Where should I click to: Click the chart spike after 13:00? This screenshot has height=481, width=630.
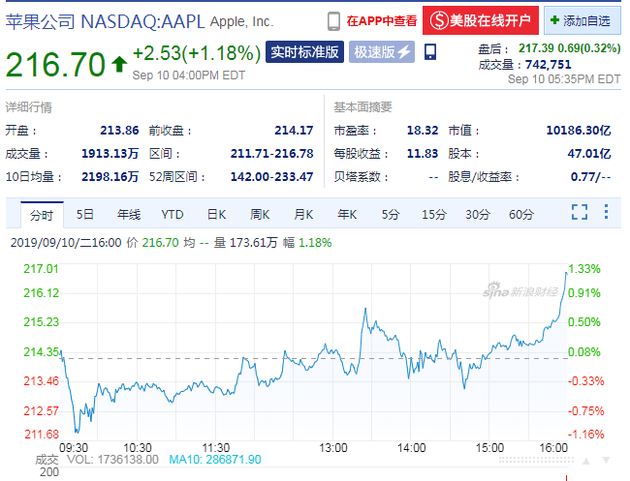(365, 309)
